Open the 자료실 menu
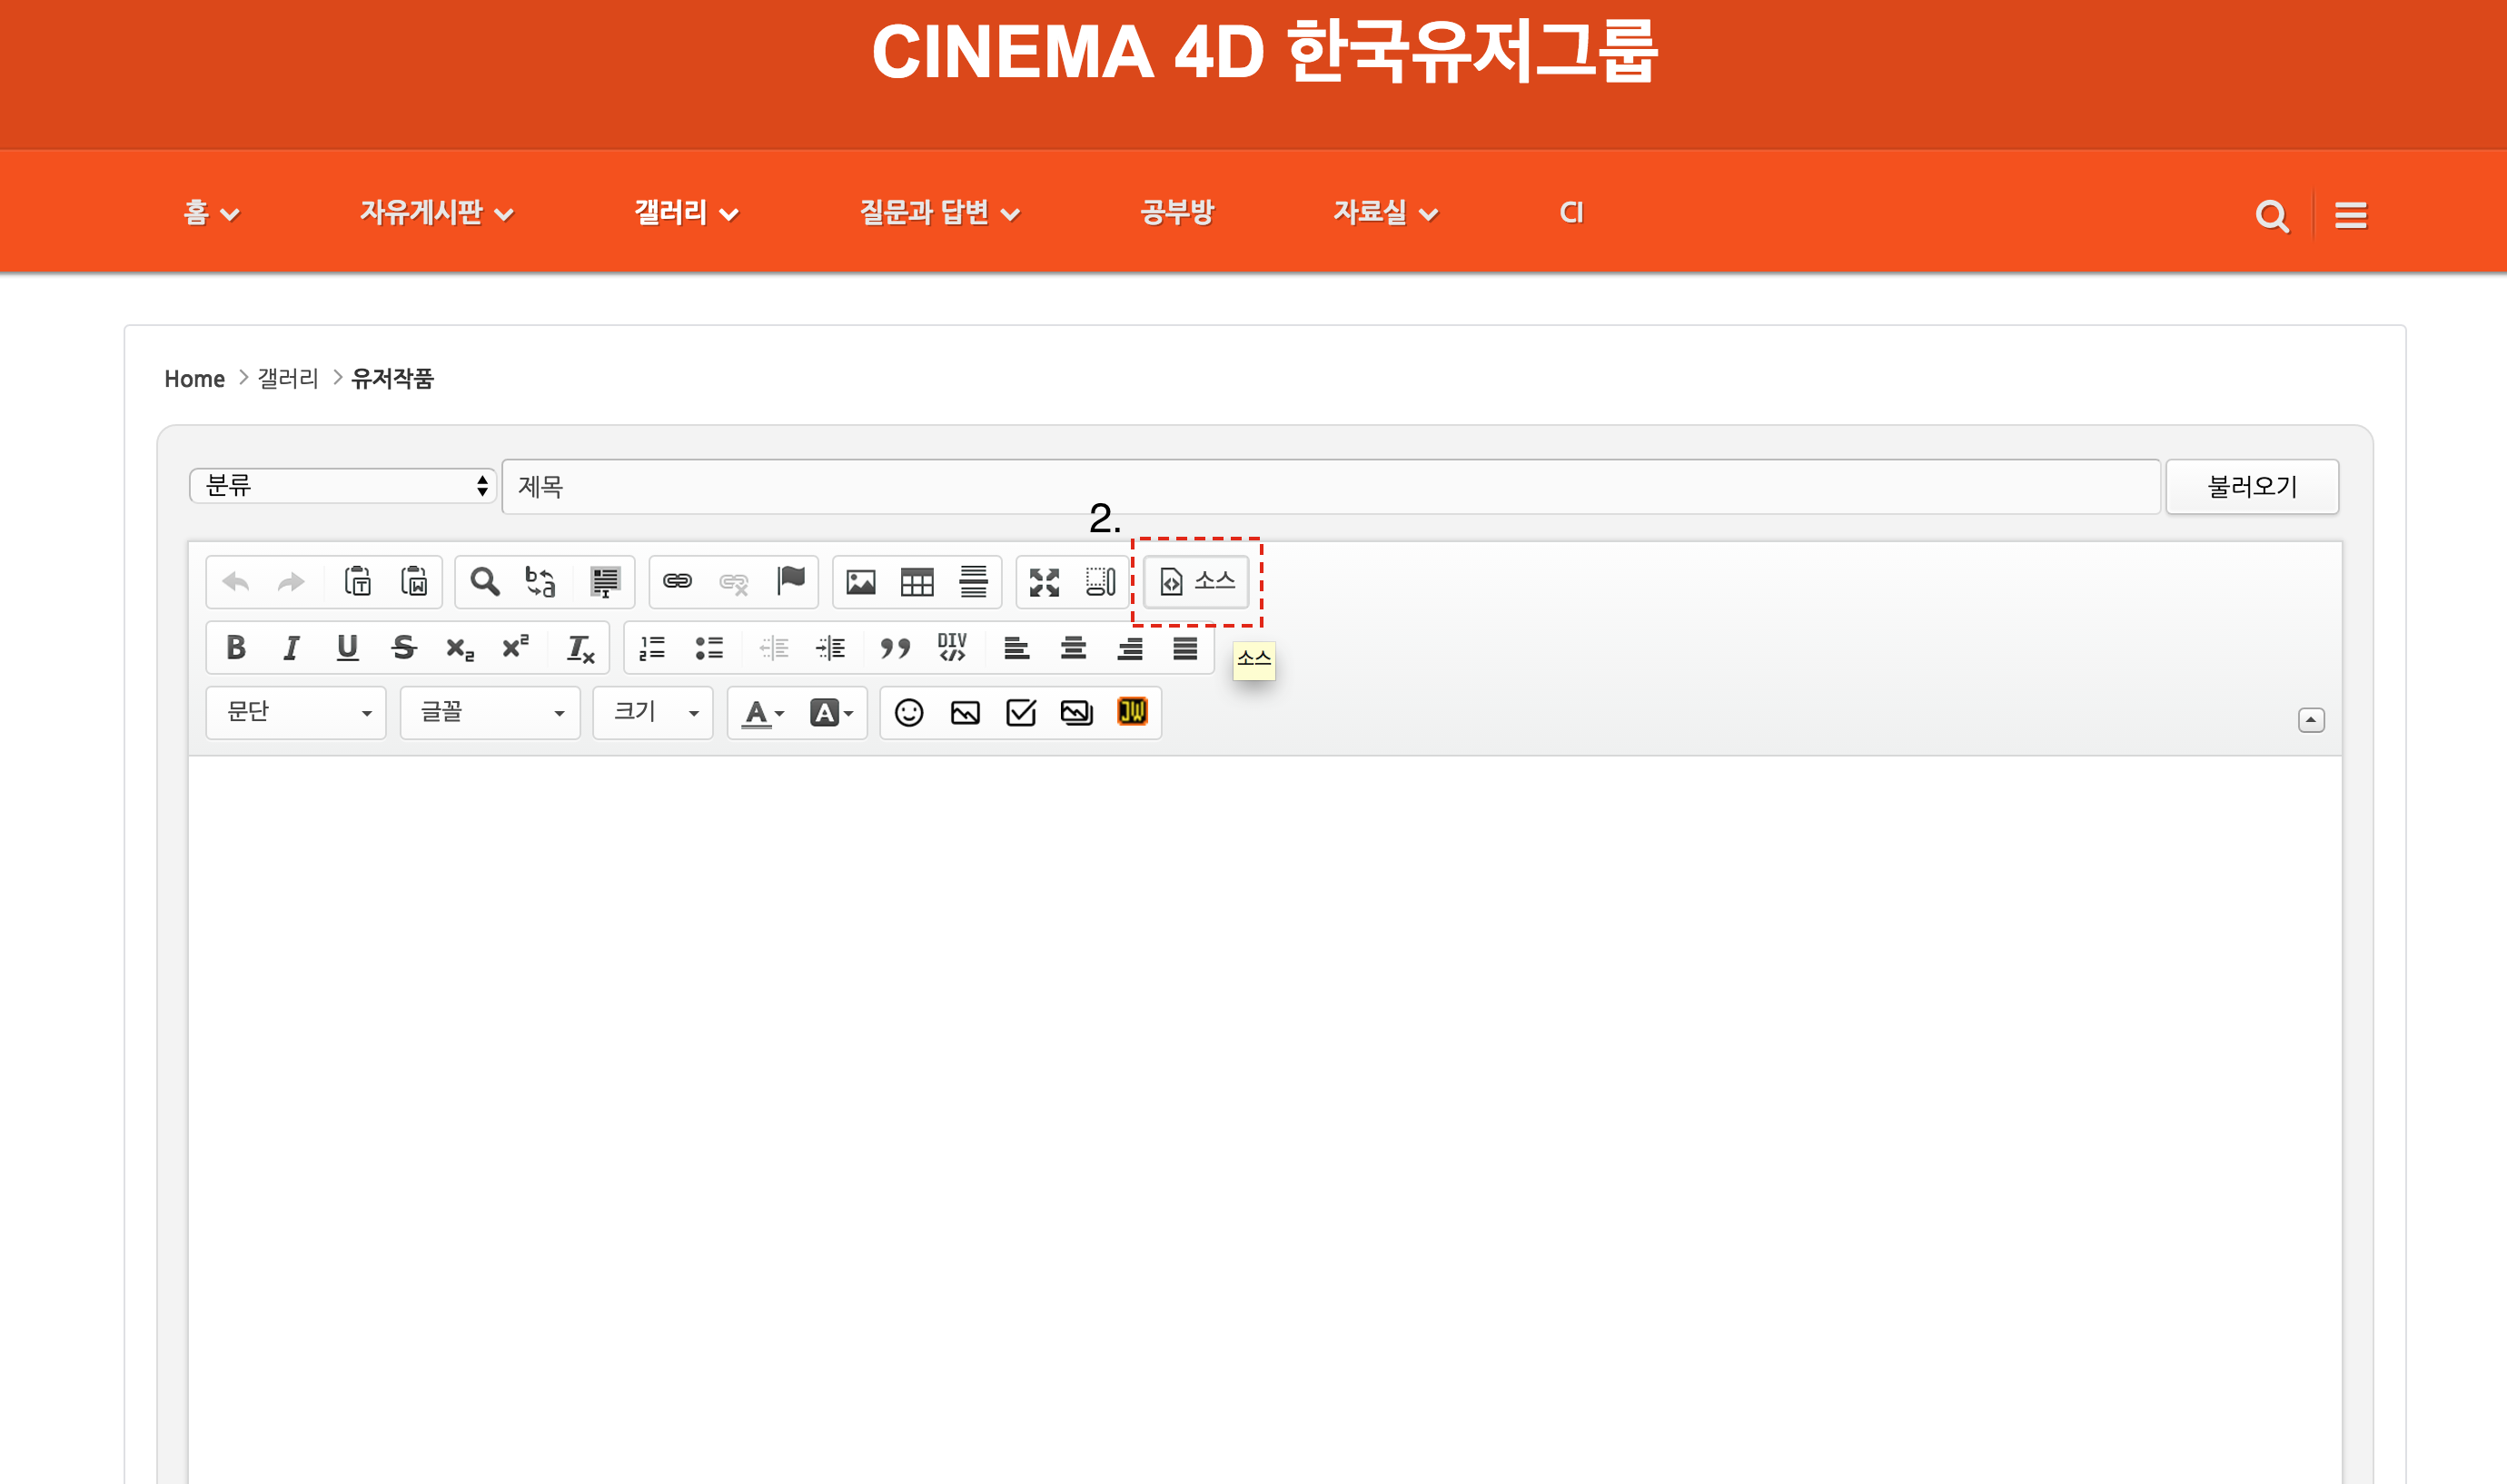 pos(1385,213)
